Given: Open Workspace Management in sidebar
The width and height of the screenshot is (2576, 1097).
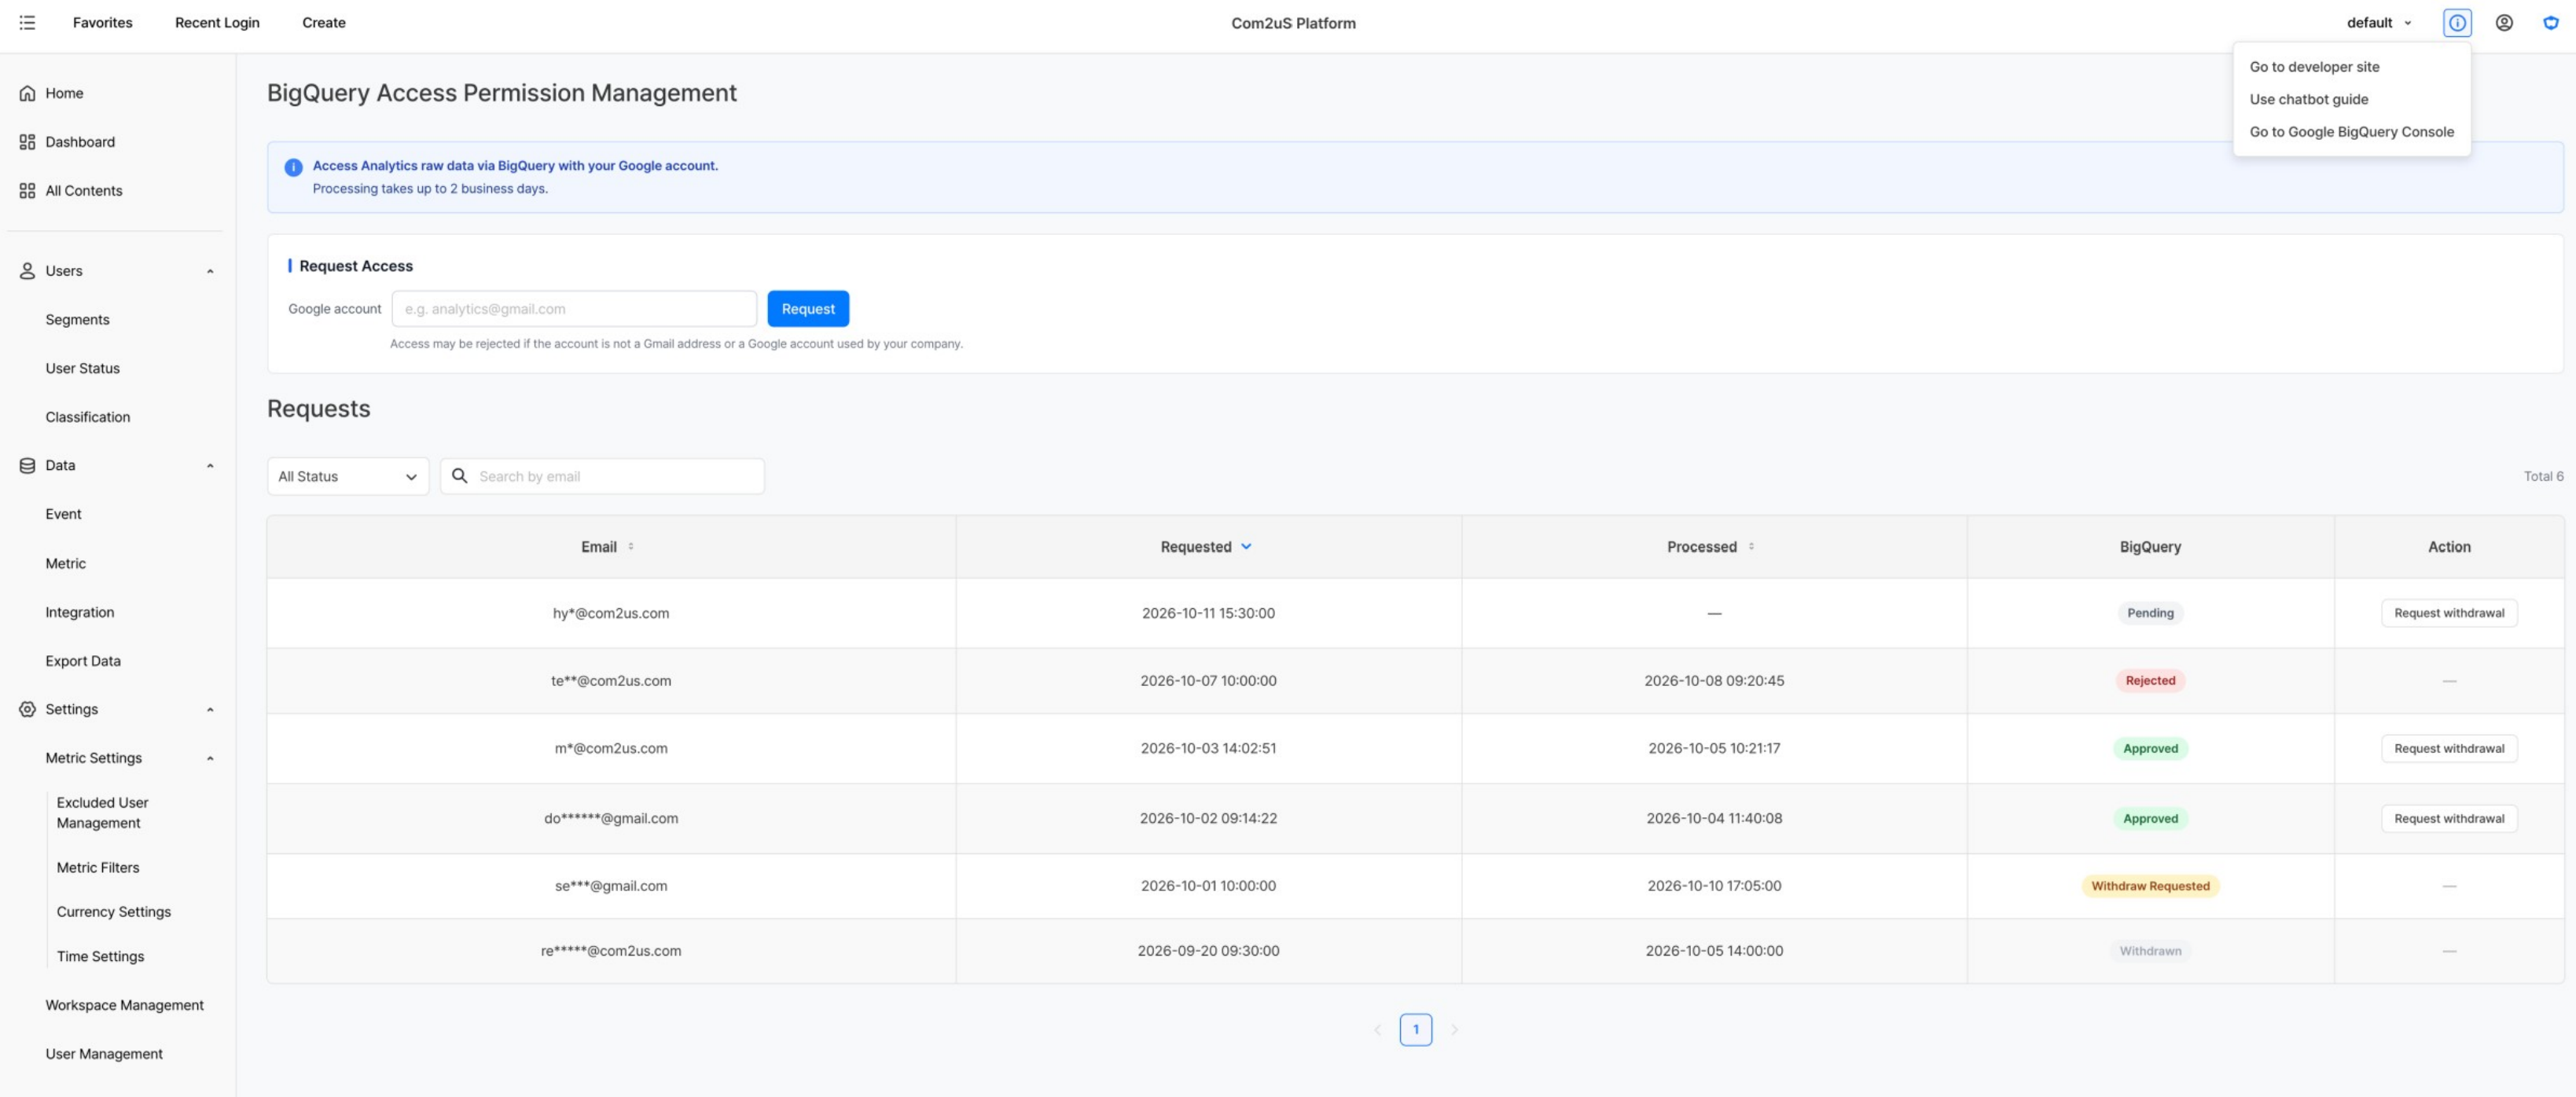Looking at the screenshot, I should [124, 1005].
